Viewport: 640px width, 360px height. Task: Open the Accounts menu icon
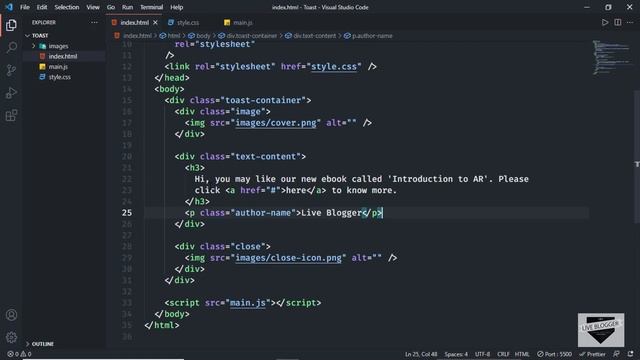(x=11, y=315)
